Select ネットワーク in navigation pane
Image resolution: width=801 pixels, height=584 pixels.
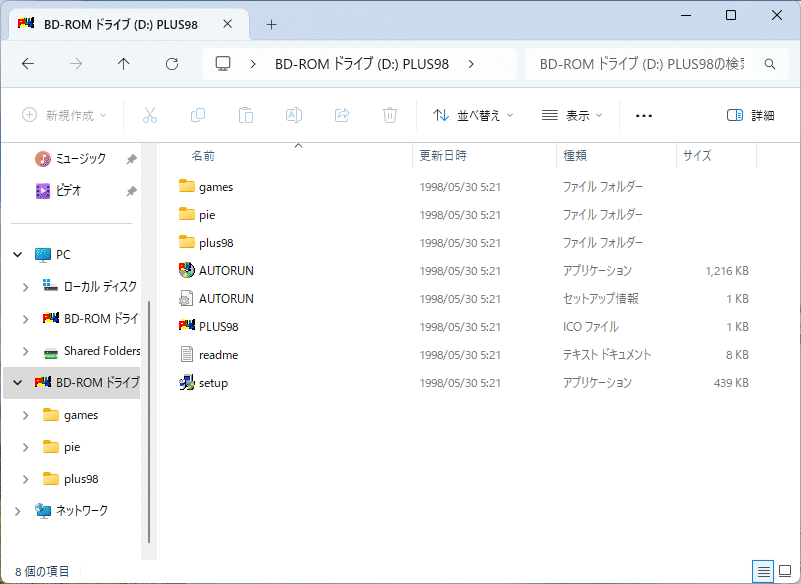click(82, 511)
